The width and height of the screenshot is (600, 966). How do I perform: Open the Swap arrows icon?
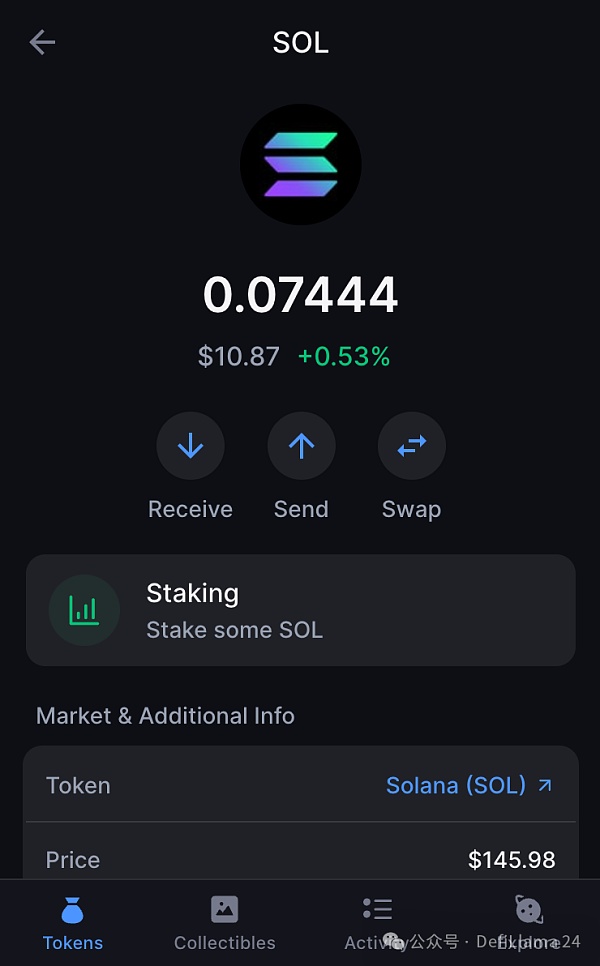(411, 445)
